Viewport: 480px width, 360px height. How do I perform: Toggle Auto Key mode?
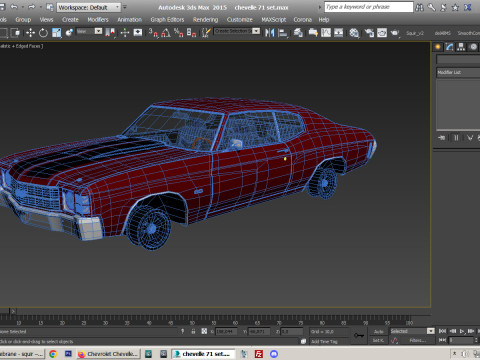378,331
